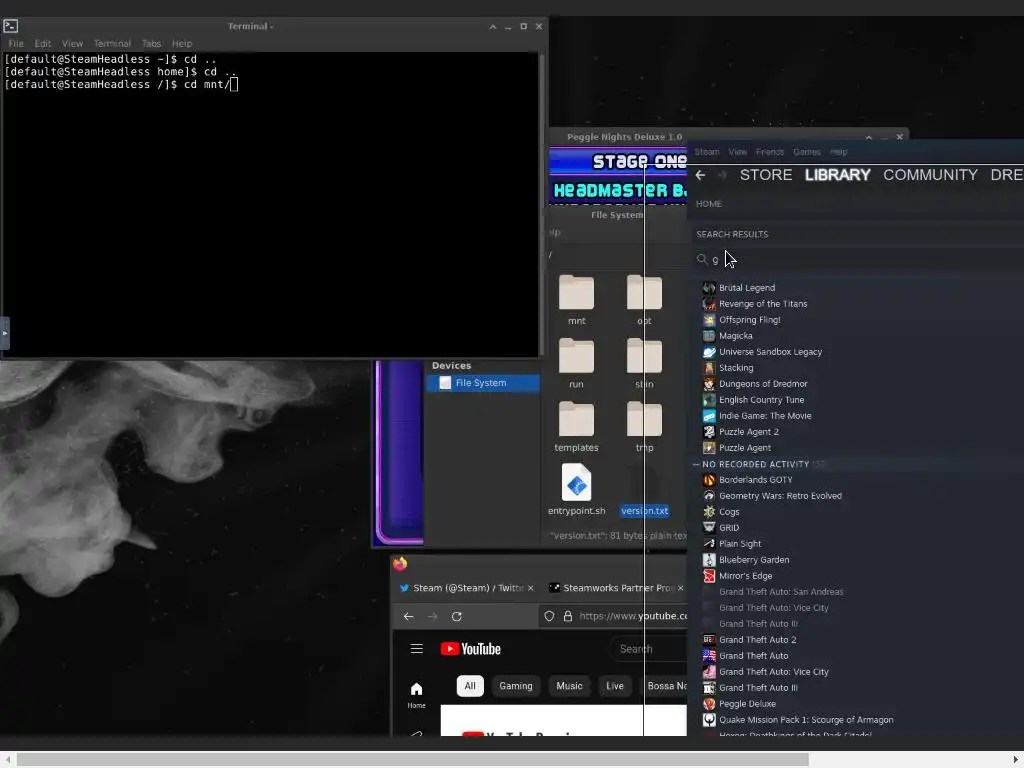Open the Edit menu in Terminal

coord(42,44)
